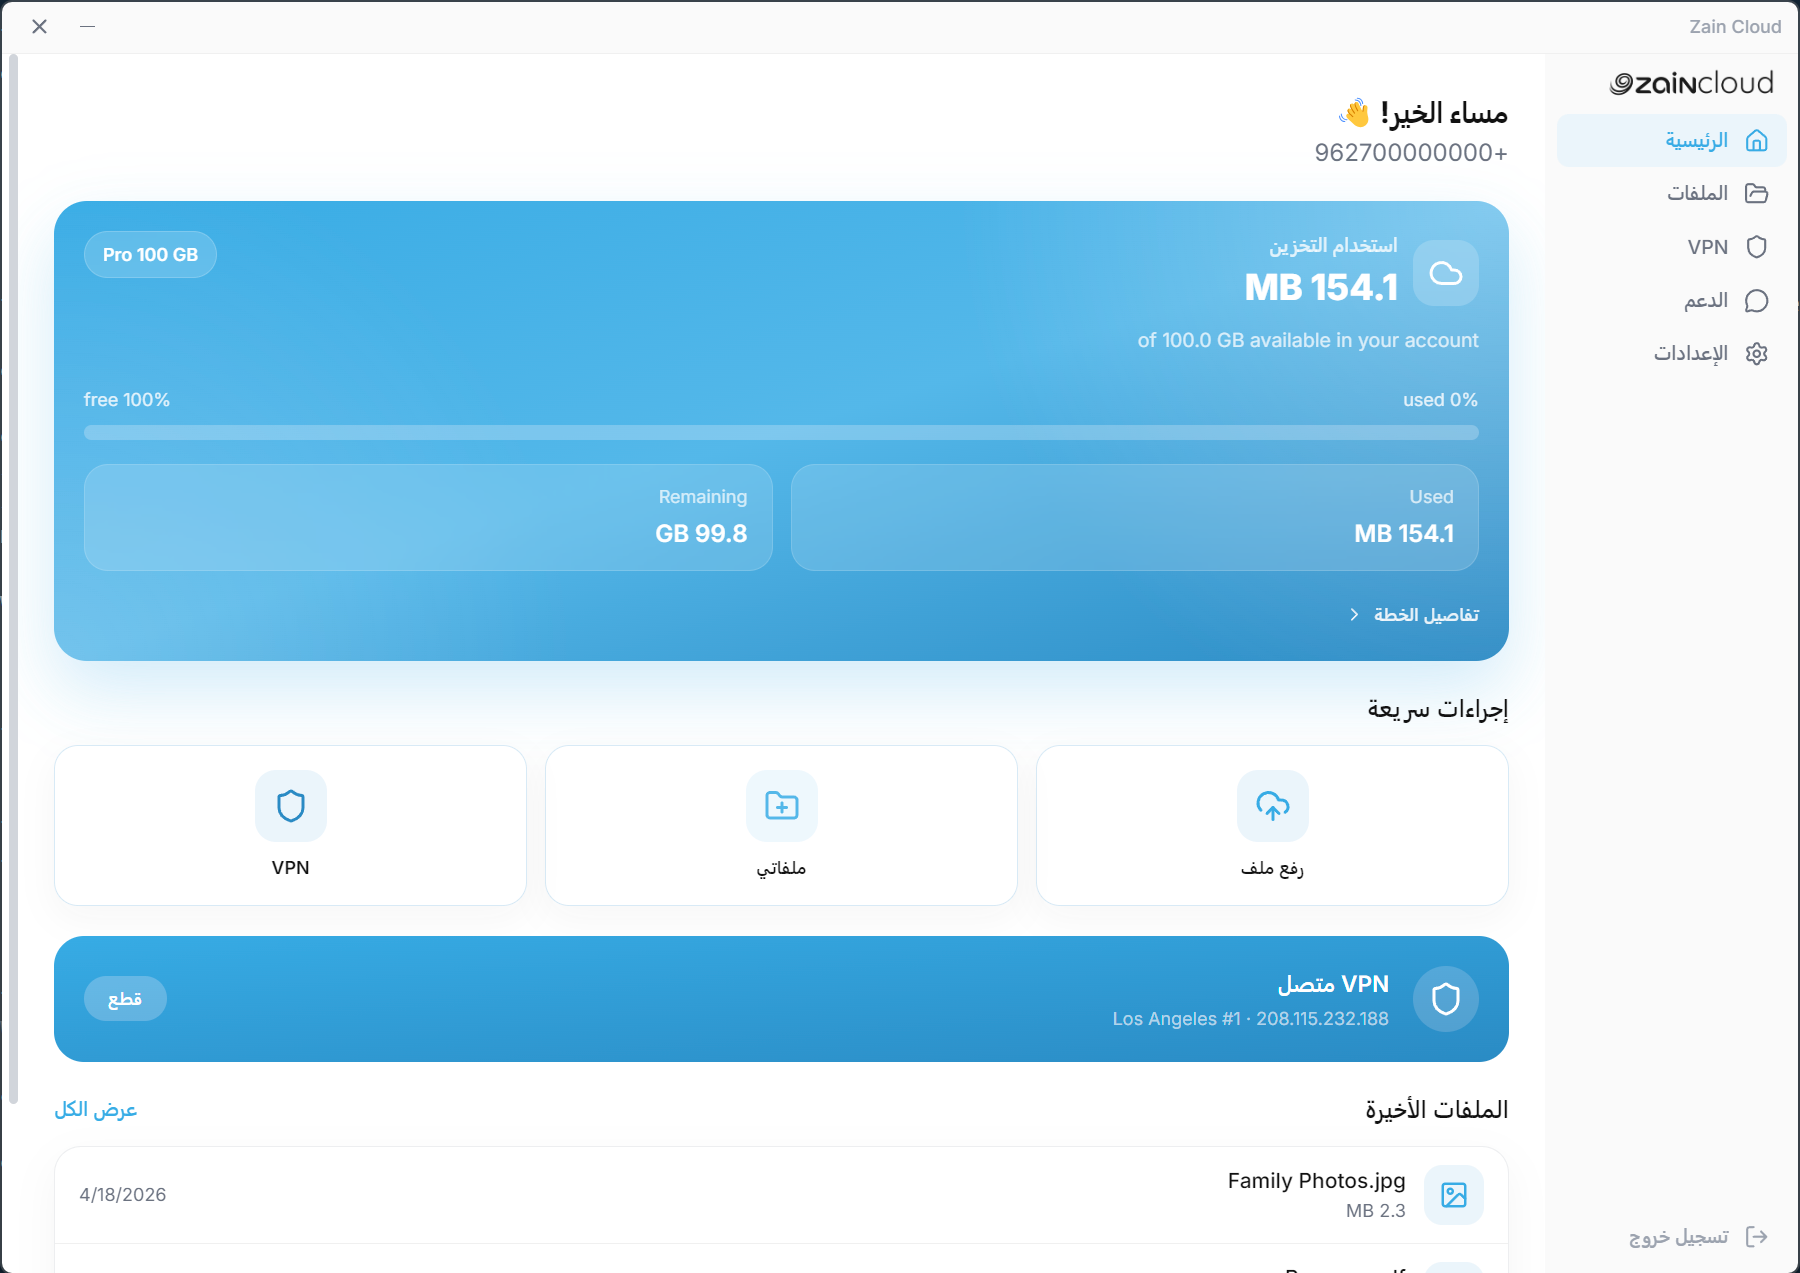Open the ملفاتي my files card
Viewport: 1800px width, 1273px height.
(781, 825)
